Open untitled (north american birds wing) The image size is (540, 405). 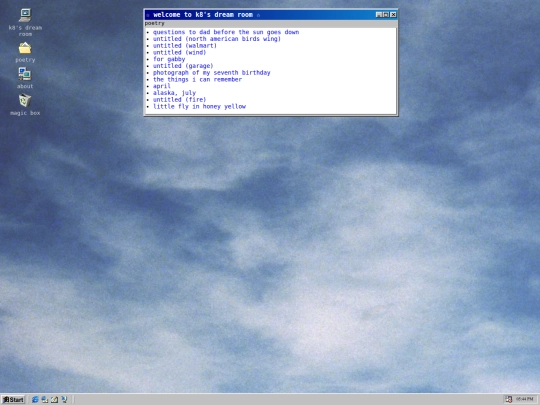tap(217, 39)
